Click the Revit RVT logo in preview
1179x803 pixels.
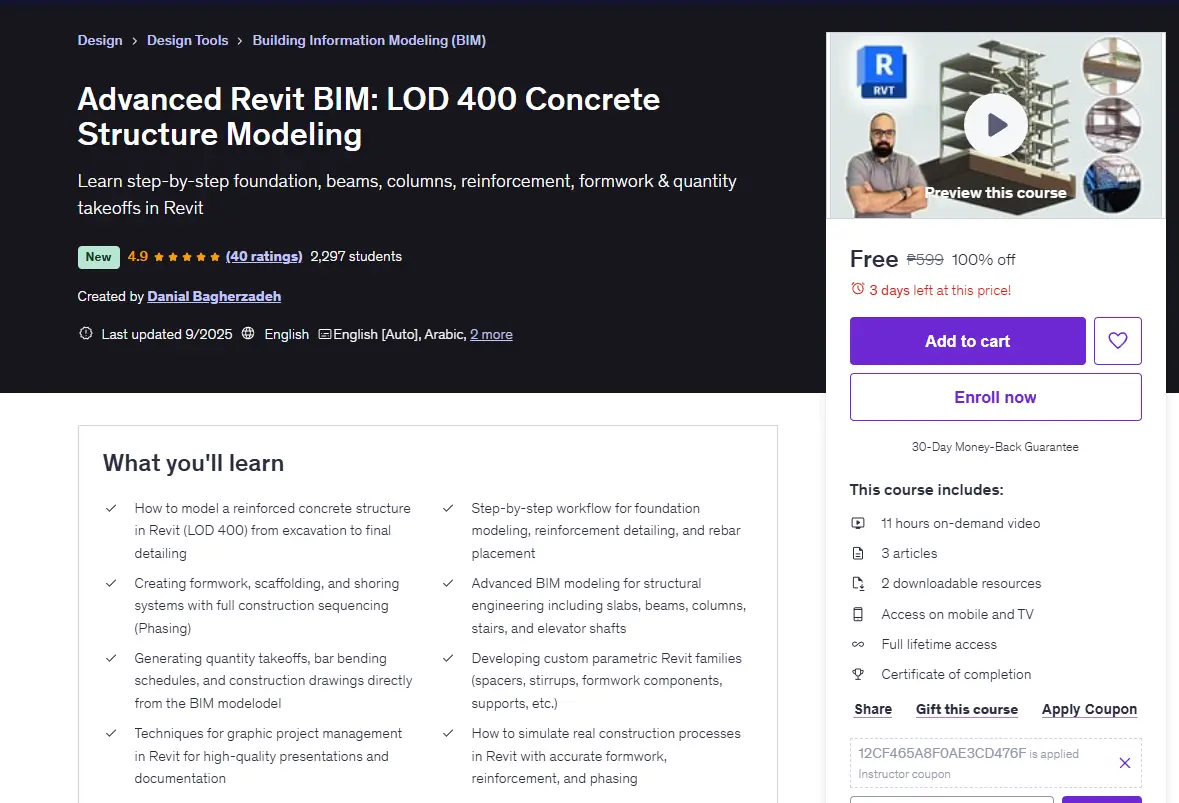pos(881,72)
